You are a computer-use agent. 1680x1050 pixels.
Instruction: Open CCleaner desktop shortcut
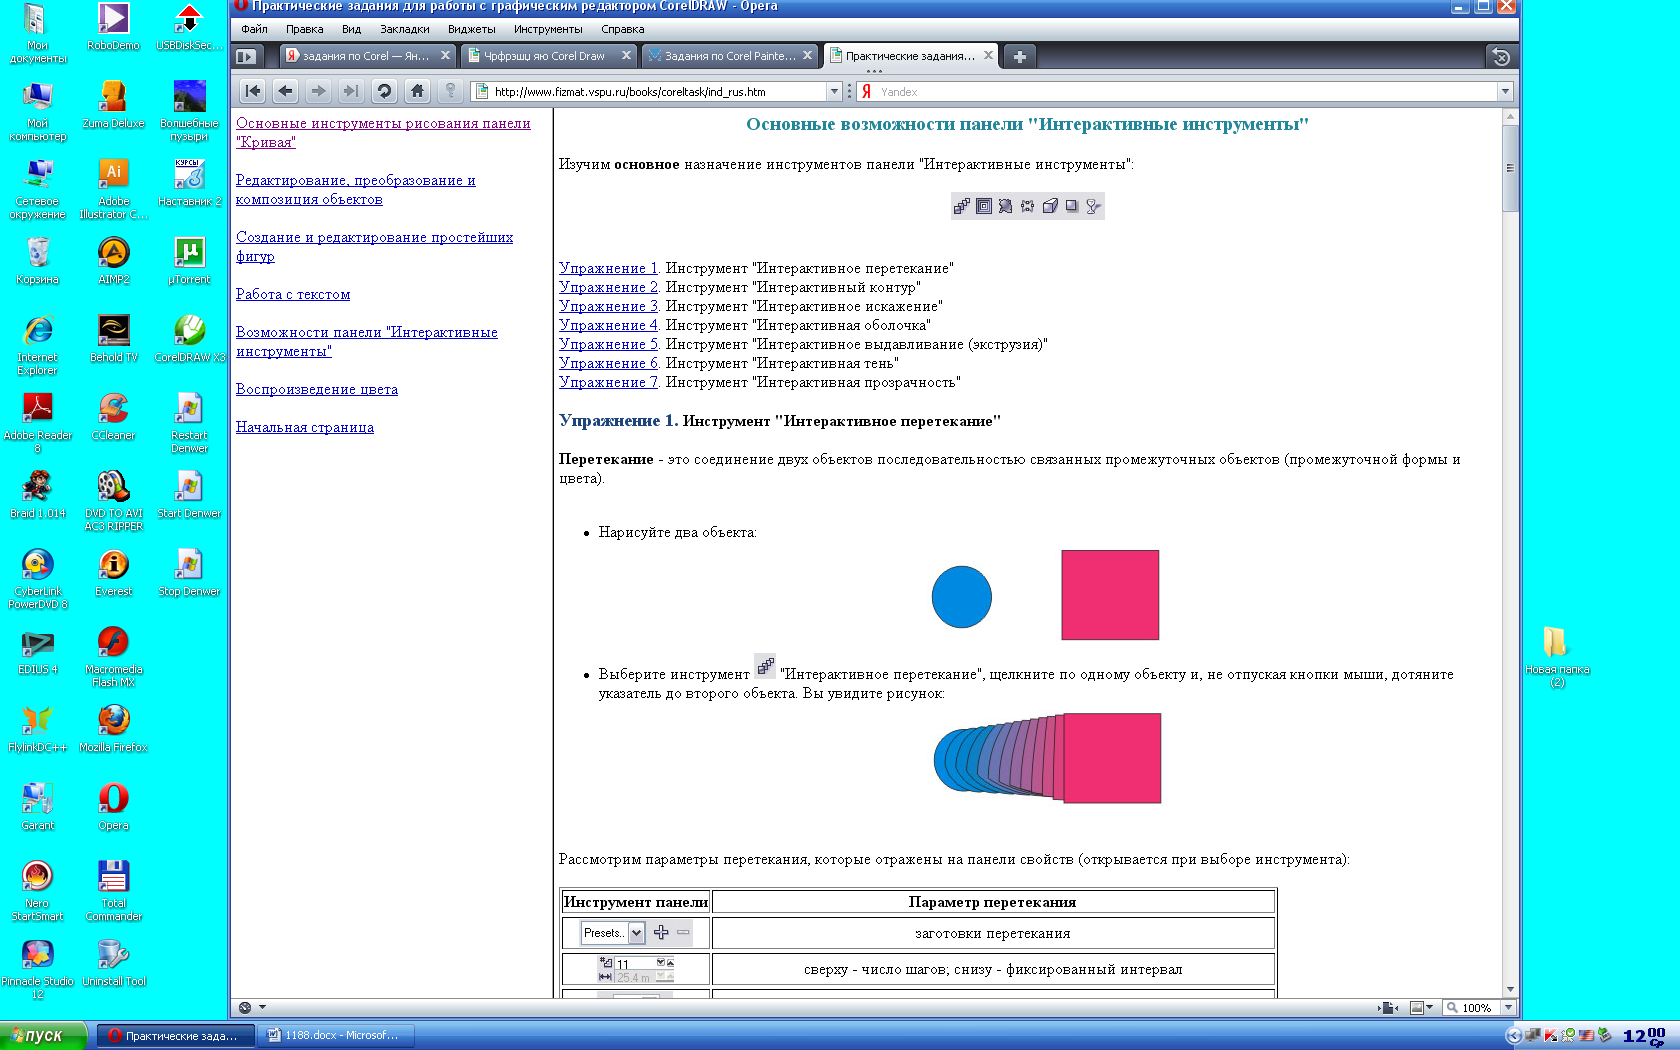(113, 415)
